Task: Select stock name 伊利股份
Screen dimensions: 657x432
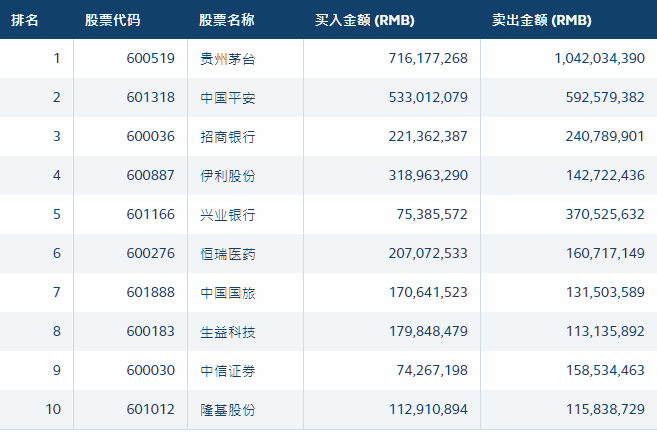Action: coord(228,176)
